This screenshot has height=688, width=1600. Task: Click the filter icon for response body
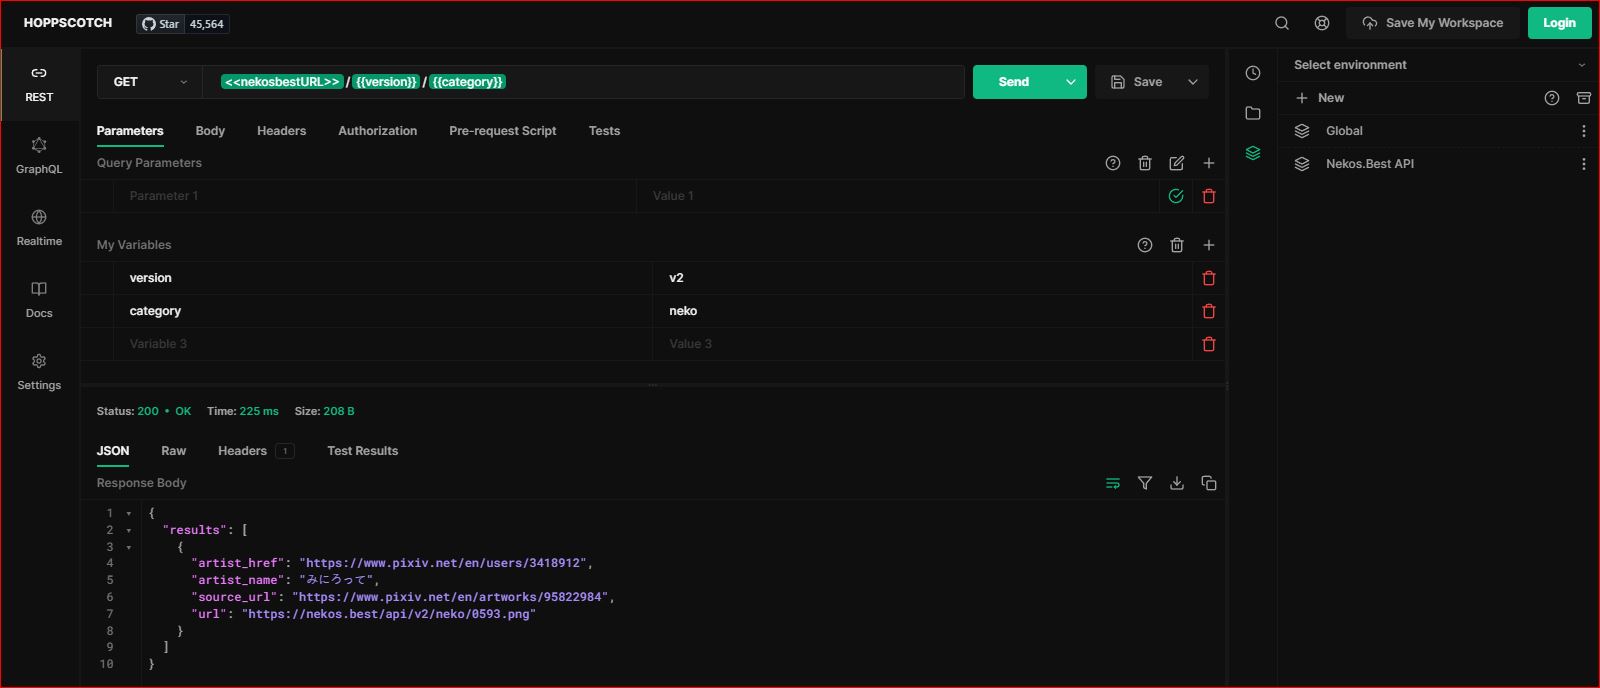(x=1145, y=483)
